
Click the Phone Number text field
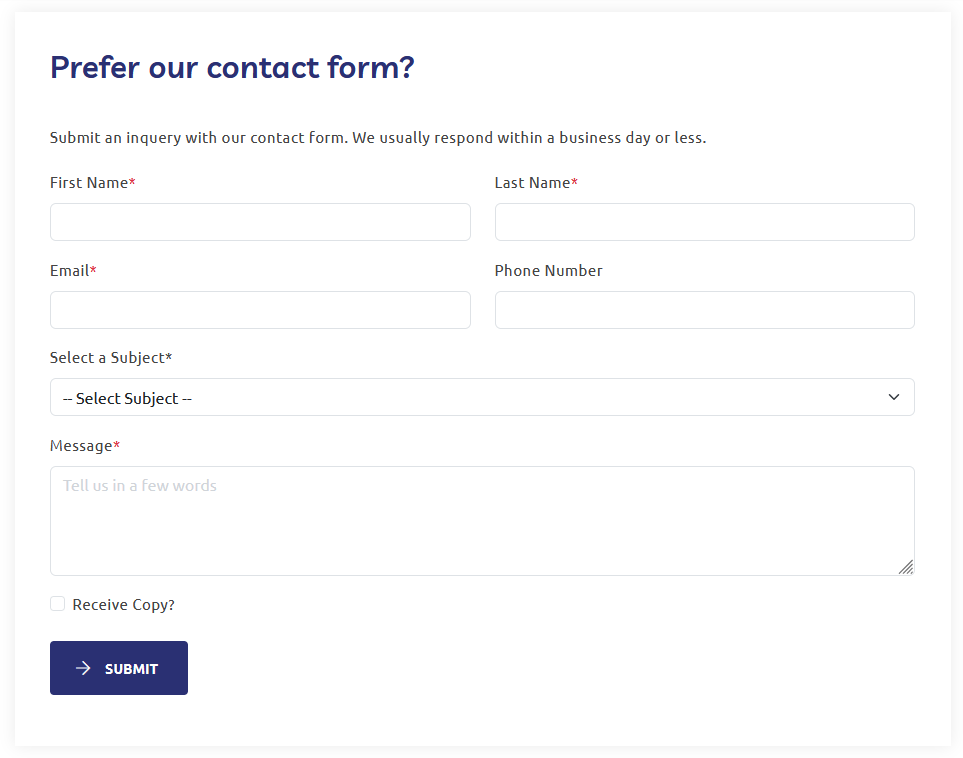pyautogui.click(x=704, y=310)
